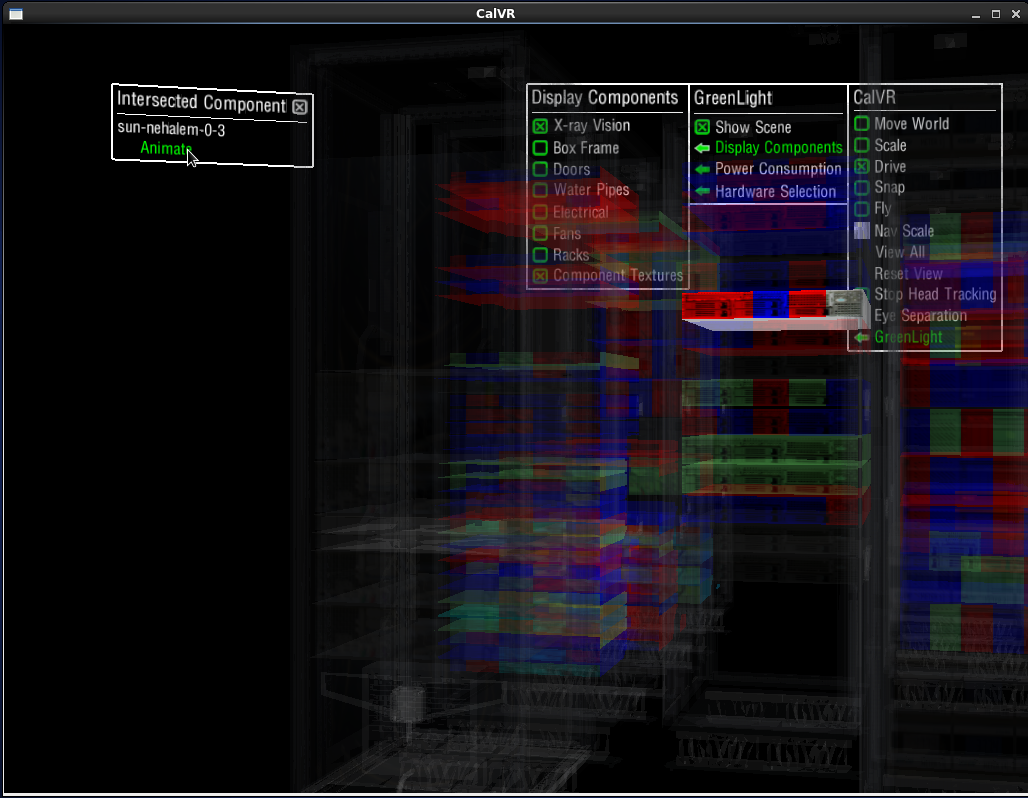Enable the Doors display checkbox

click(x=540, y=170)
